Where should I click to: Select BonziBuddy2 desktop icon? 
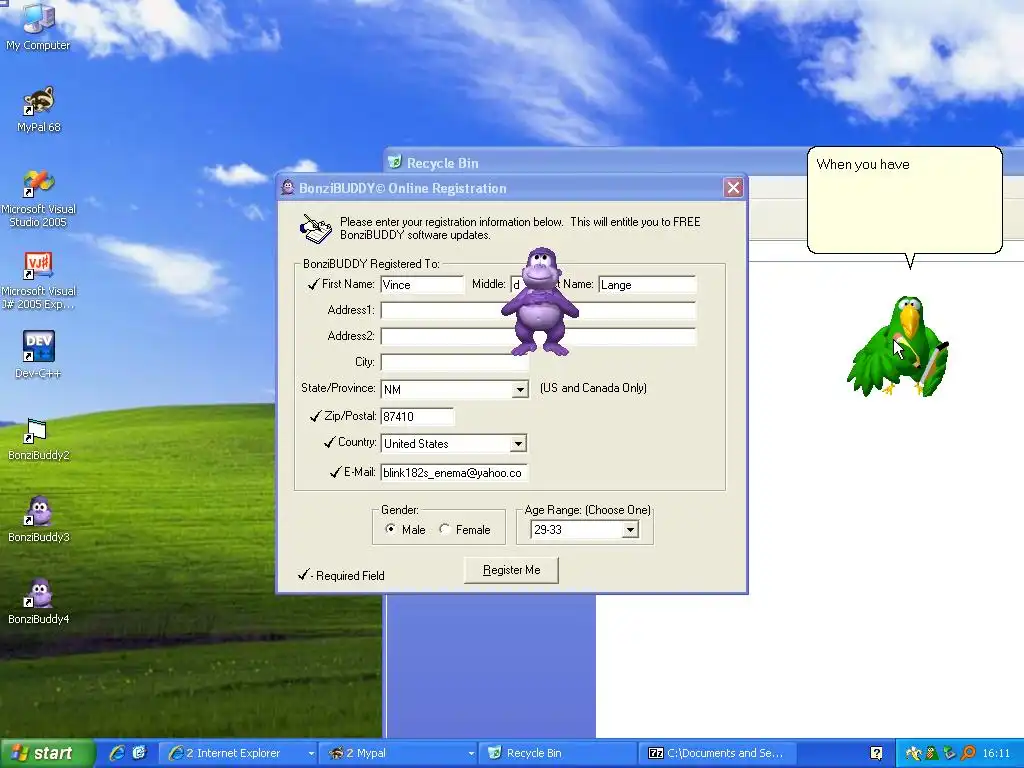click(39, 439)
